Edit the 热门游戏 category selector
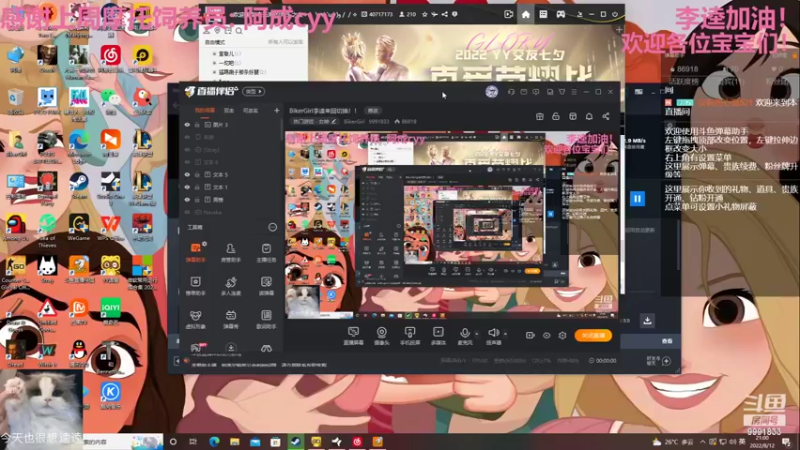This screenshot has width=800, height=450. (x=314, y=121)
